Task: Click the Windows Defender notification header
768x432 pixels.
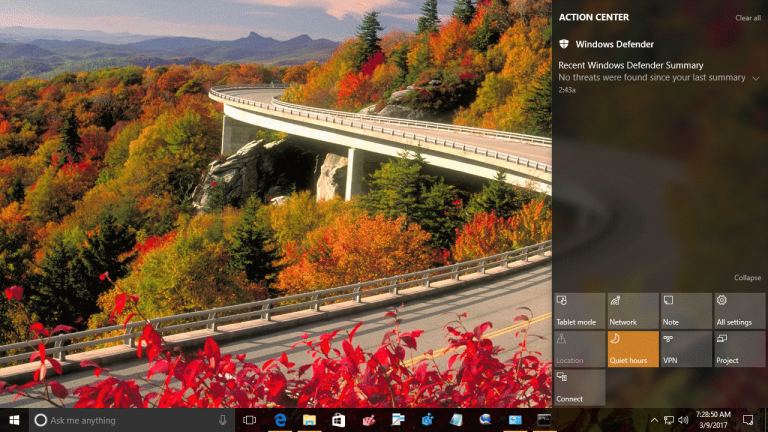Action: (614, 44)
